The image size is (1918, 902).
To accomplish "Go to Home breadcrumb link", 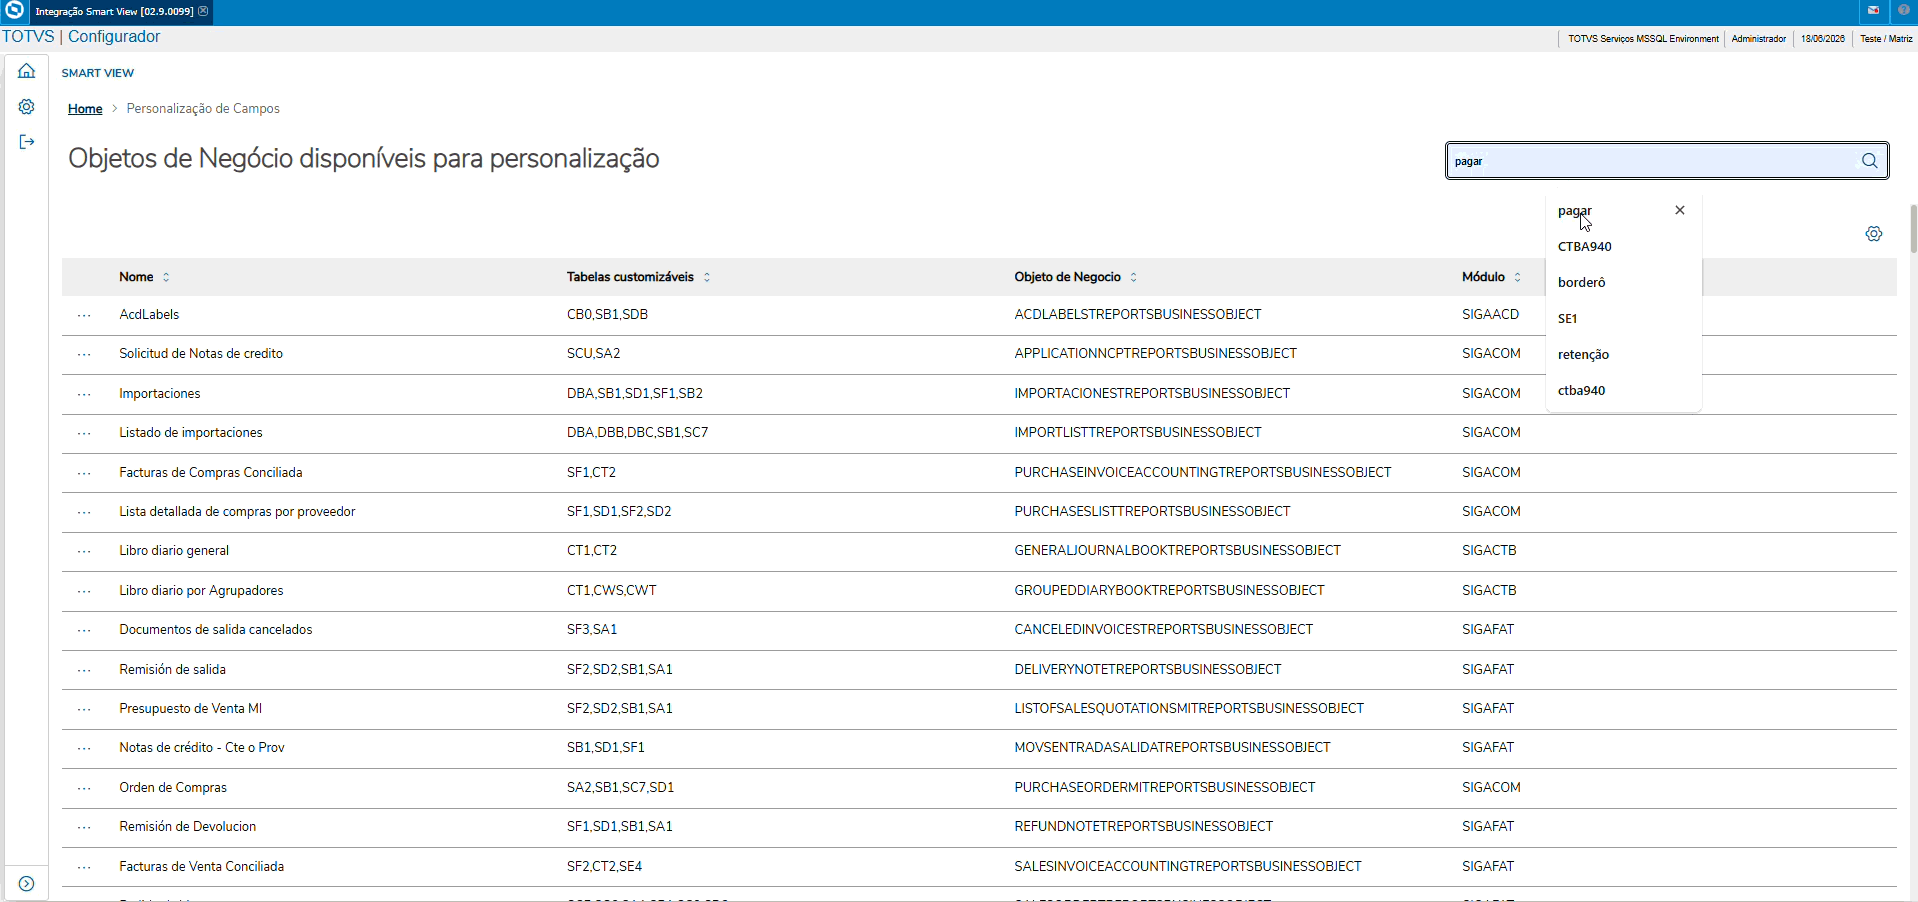I will [85, 109].
